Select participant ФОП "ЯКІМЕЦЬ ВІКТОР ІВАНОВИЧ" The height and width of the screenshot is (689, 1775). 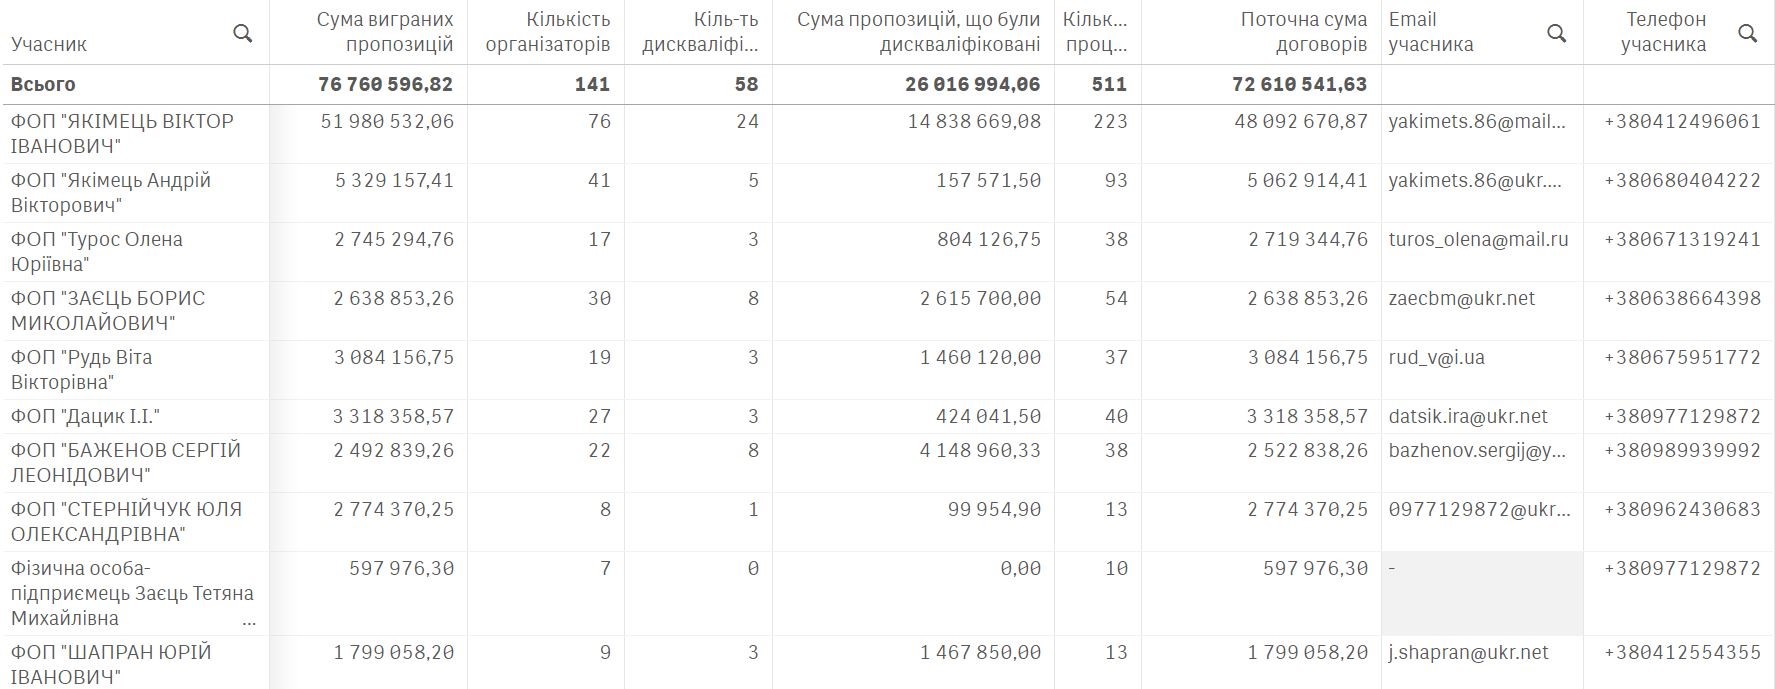122,133
